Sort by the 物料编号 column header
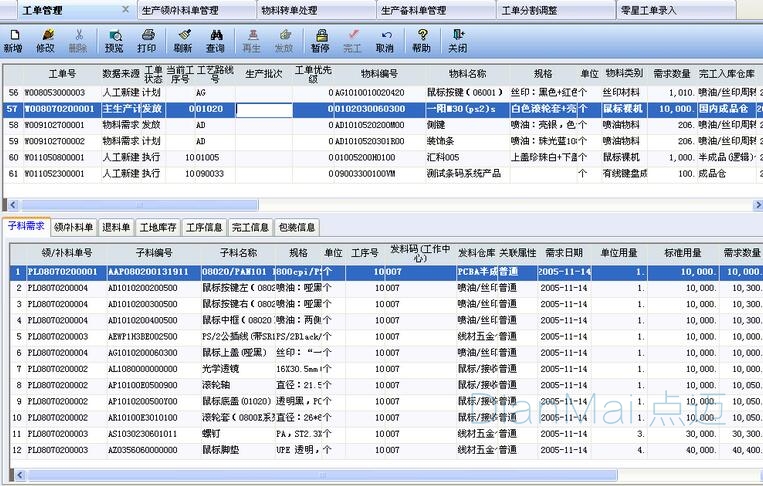763x486 pixels. tap(379, 73)
